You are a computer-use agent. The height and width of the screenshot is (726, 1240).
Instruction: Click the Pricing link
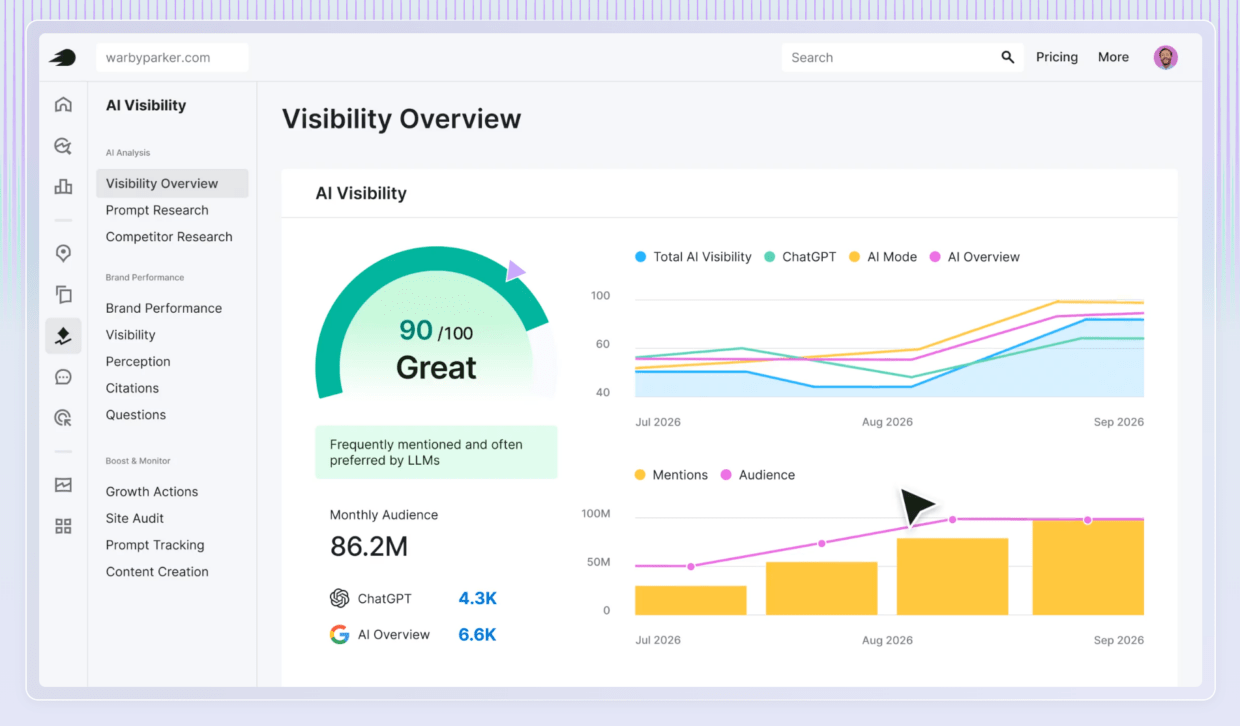pyautogui.click(x=1056, y=57)
